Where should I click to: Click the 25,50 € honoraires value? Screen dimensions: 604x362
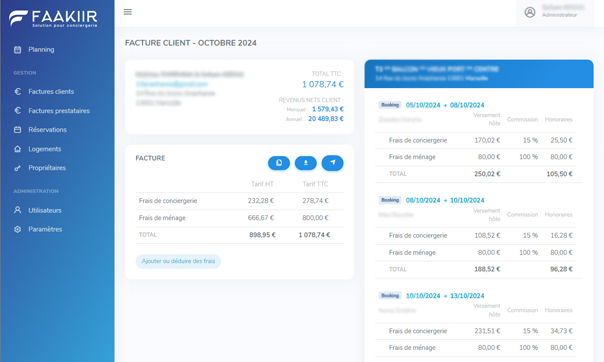tap(562, 140)
